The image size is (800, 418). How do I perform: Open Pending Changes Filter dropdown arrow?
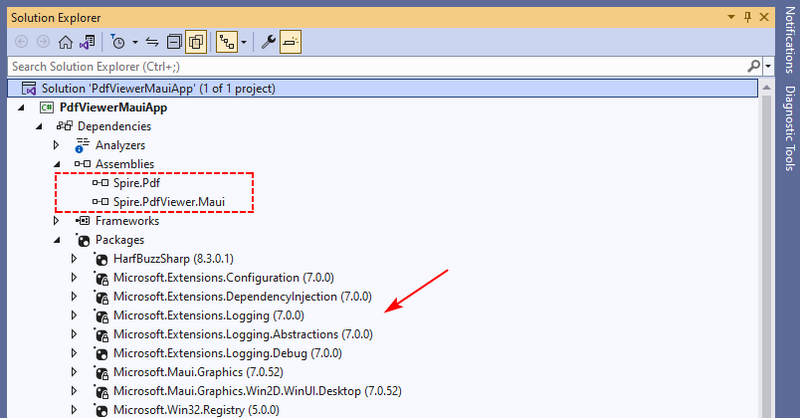tap(135, 42)
